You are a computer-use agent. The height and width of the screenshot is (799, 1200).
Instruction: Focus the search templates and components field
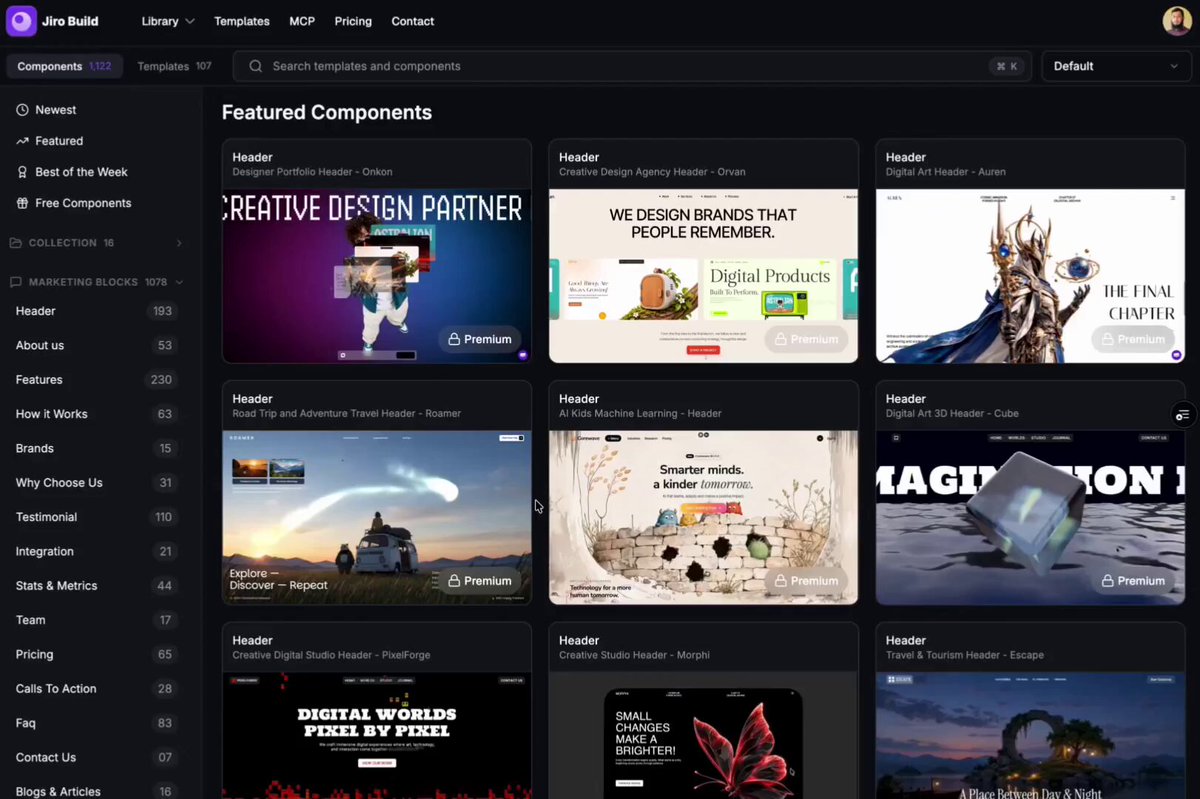632,66
